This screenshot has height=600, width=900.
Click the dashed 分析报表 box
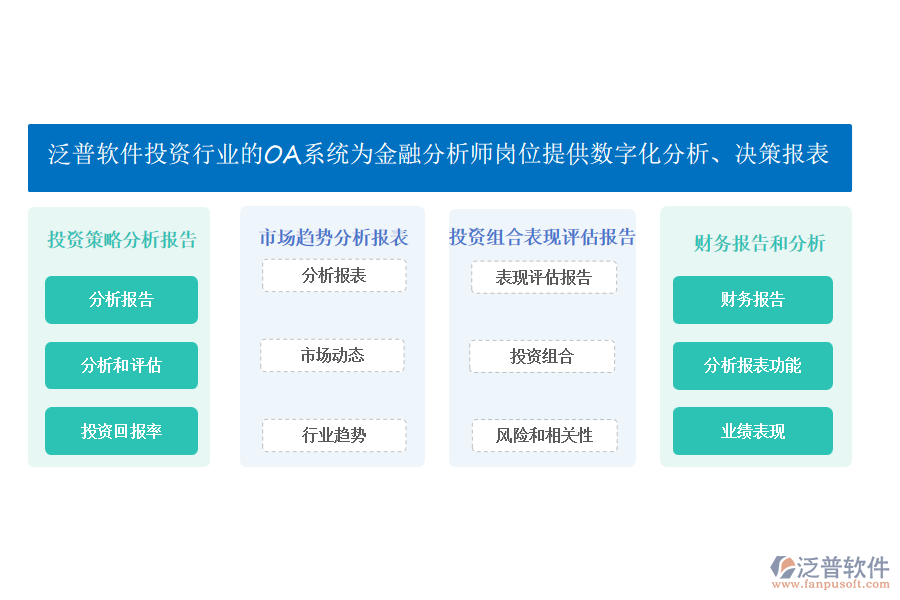click(334, 276)
